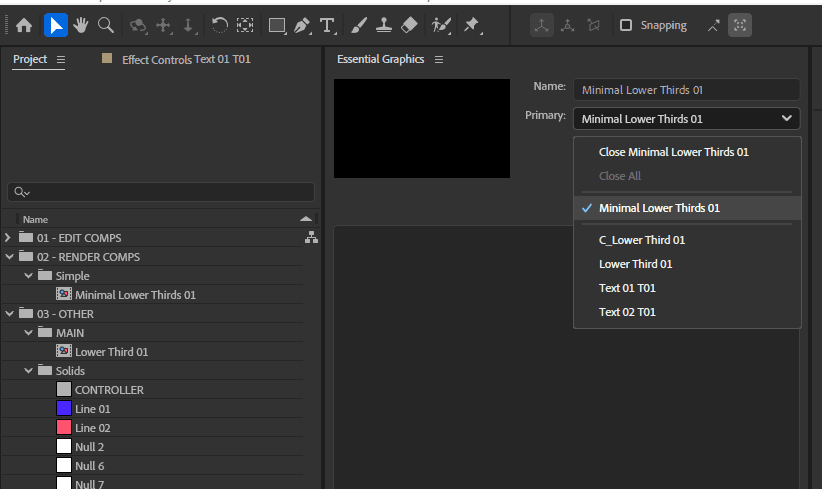Viewport: 822px width, 489px height.
Task: Switch to Effect Controls Text 01 T01 tab
Action: [186, 60]
